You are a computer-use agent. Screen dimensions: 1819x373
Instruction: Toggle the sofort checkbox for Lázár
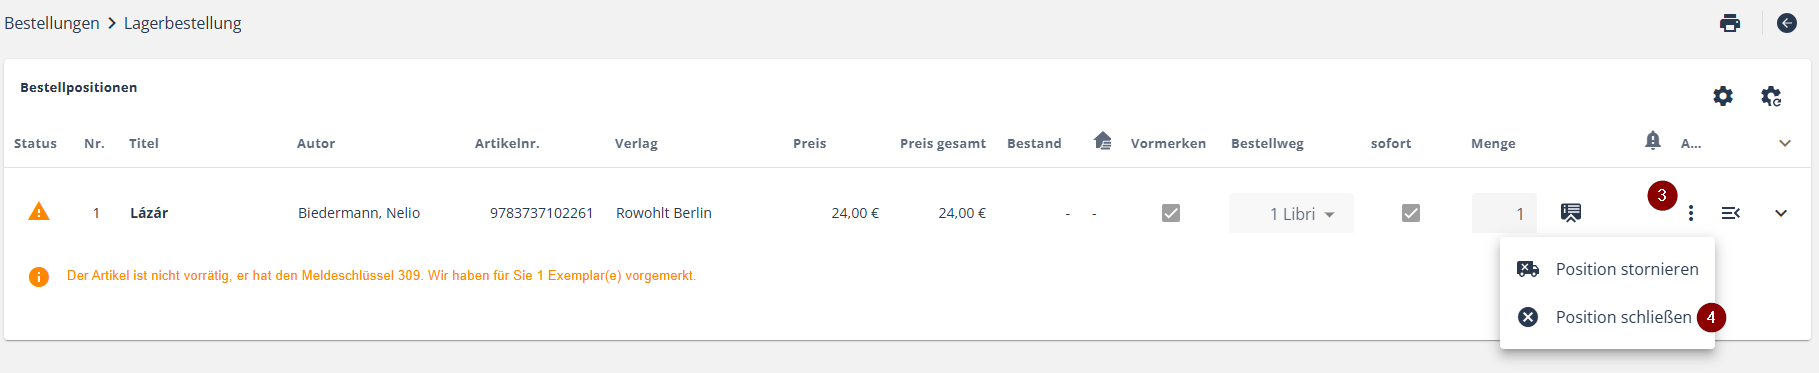[x=1411, y=213]
